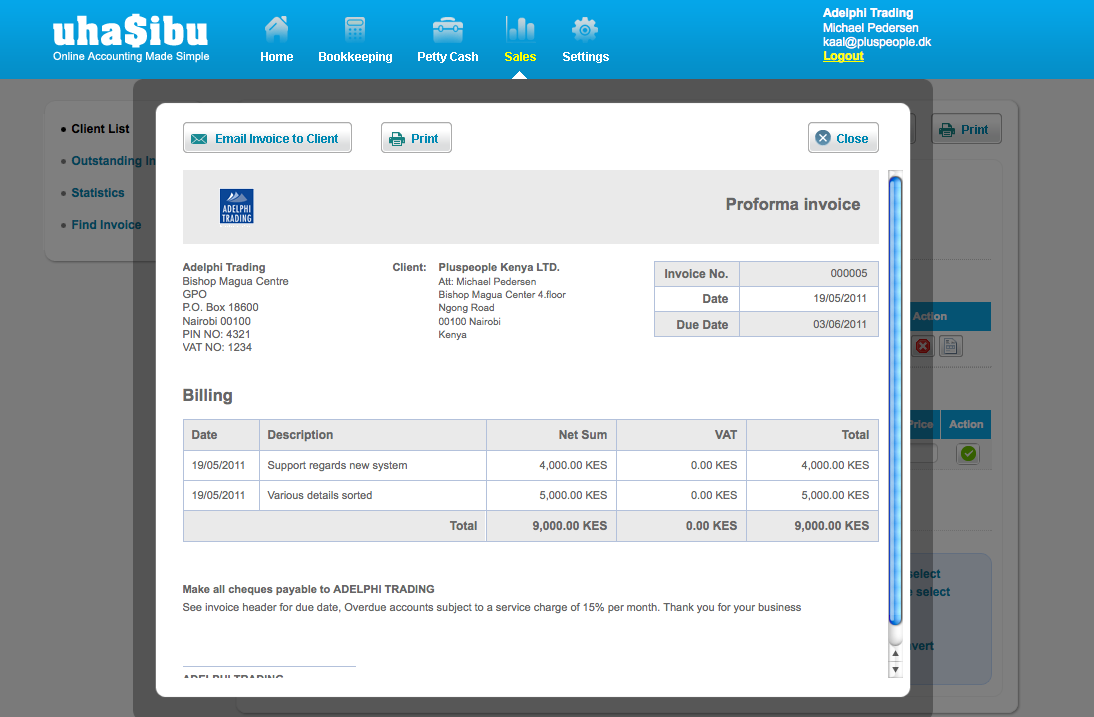Click 'Support regards new system' description

click(337, 465)
